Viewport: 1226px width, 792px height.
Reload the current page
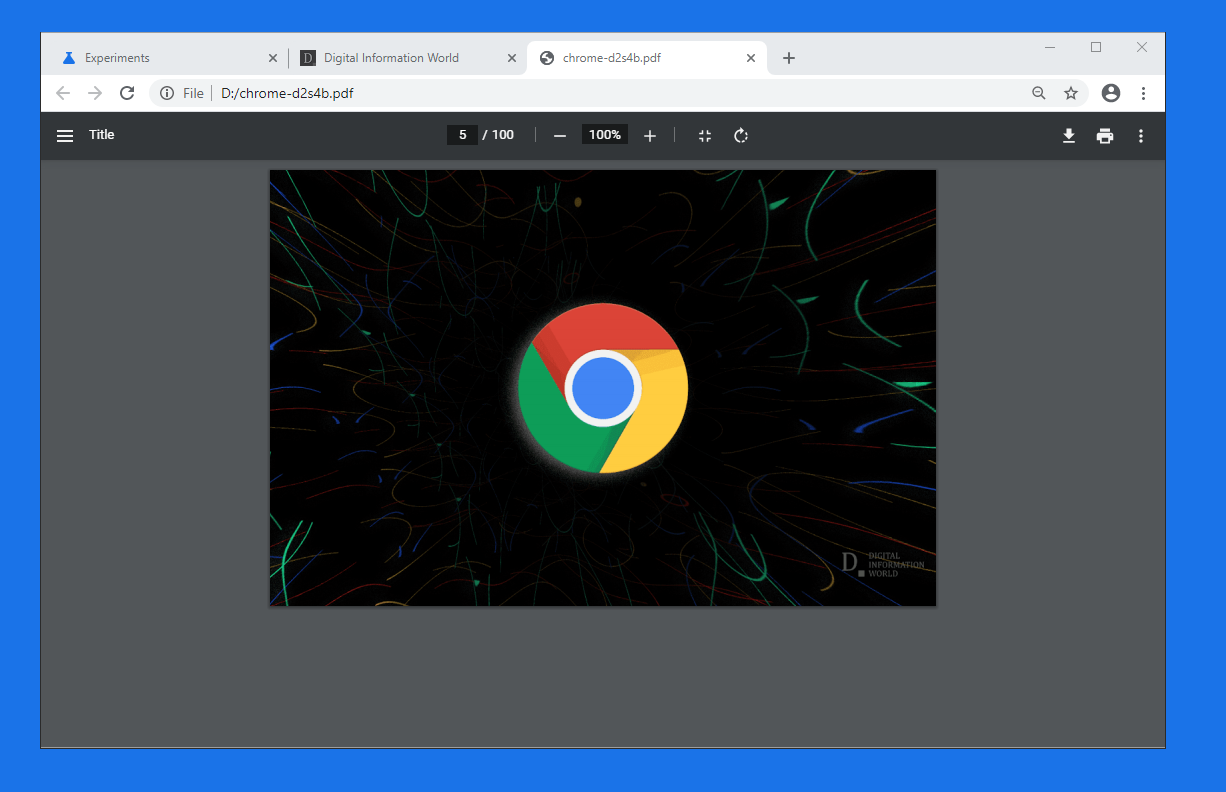[x=127, y=93]
